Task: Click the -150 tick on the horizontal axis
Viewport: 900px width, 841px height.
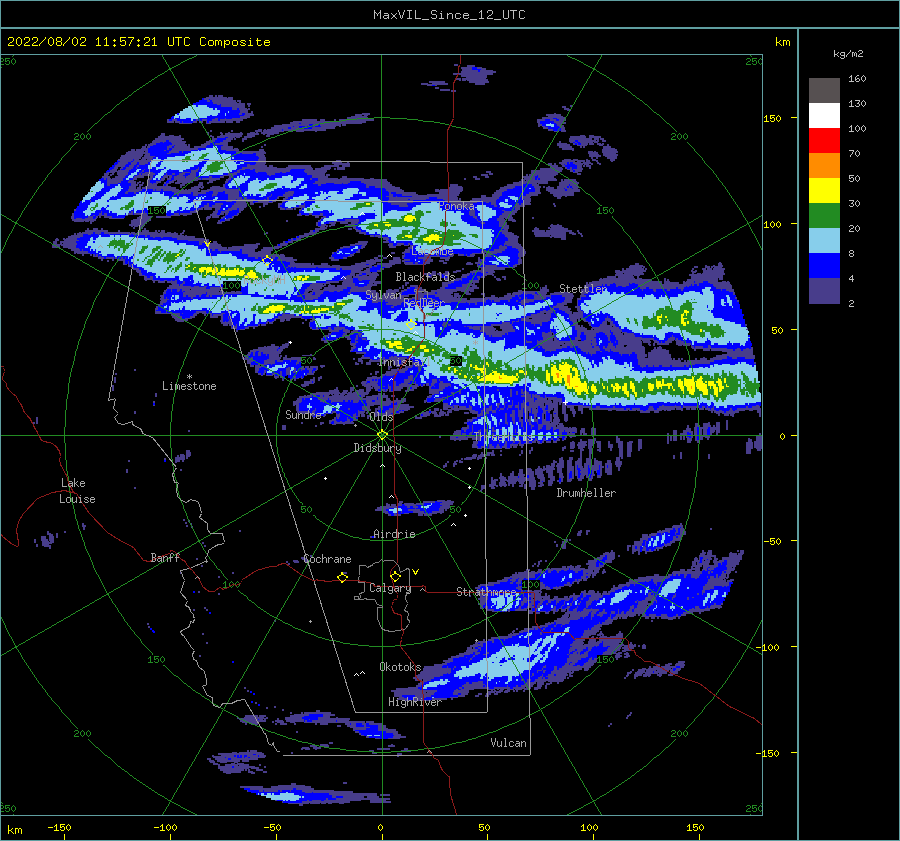Action: [x=59, y=828]
